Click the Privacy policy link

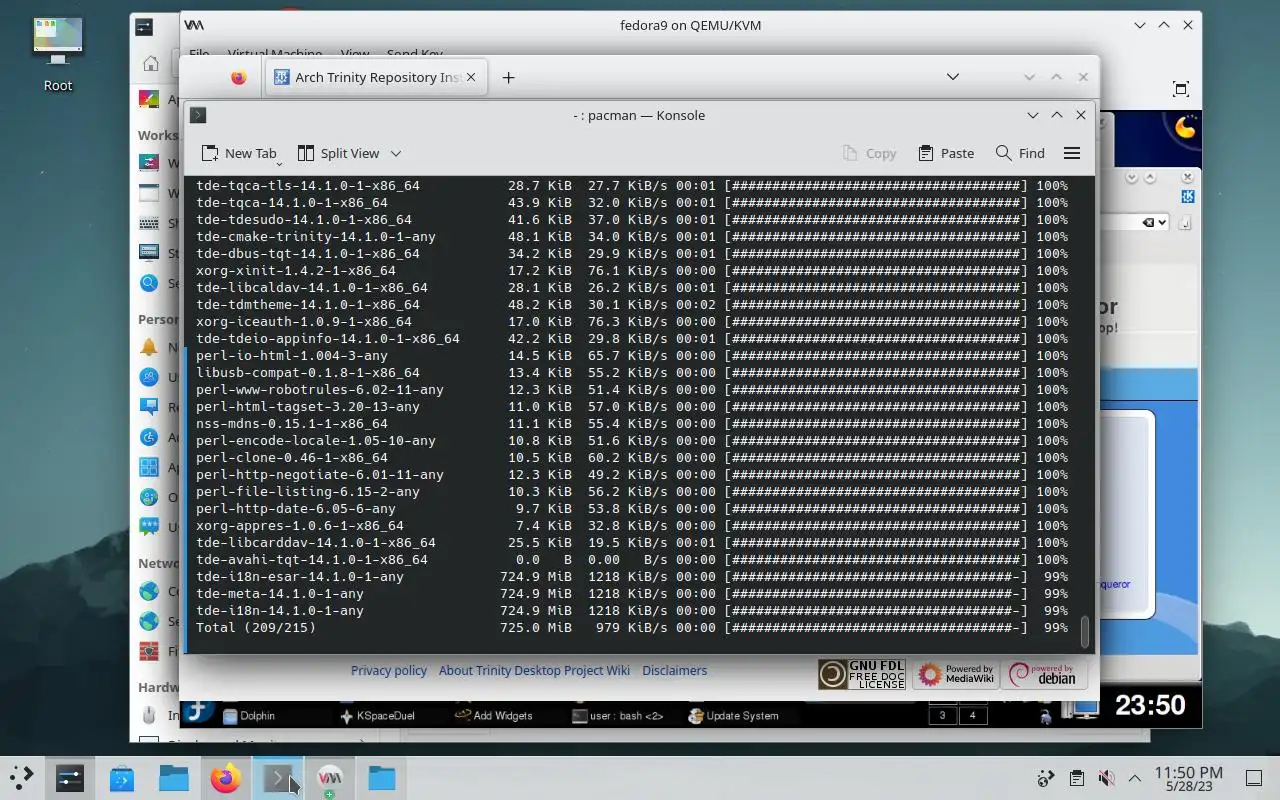[x=389, y=671]
